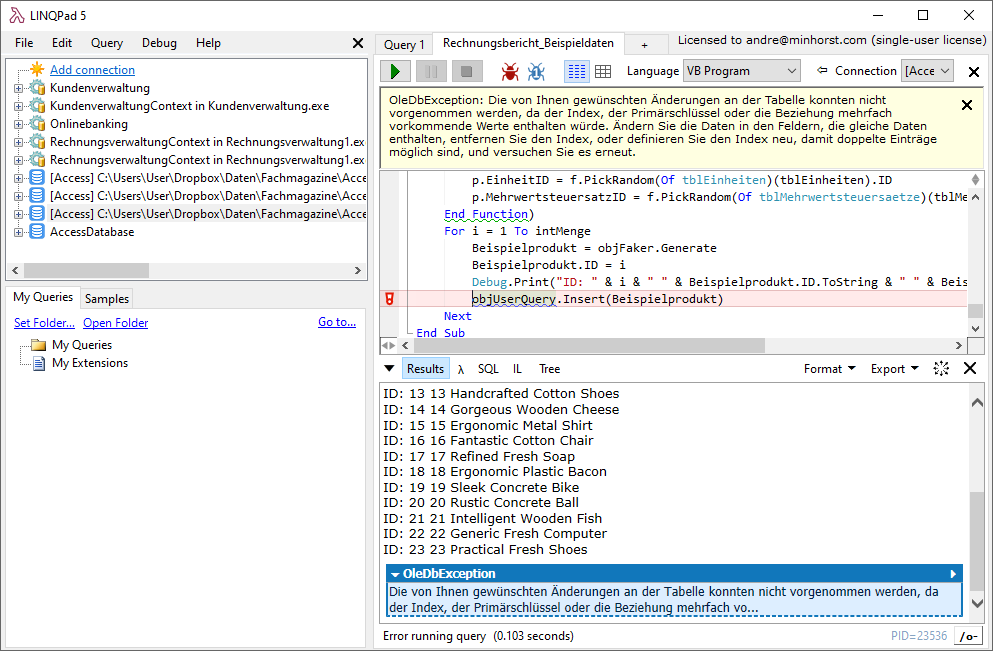This screenshot has width=993, height=651.
Task: Click the red bug debug icon
Action: [x=510, y=72]
